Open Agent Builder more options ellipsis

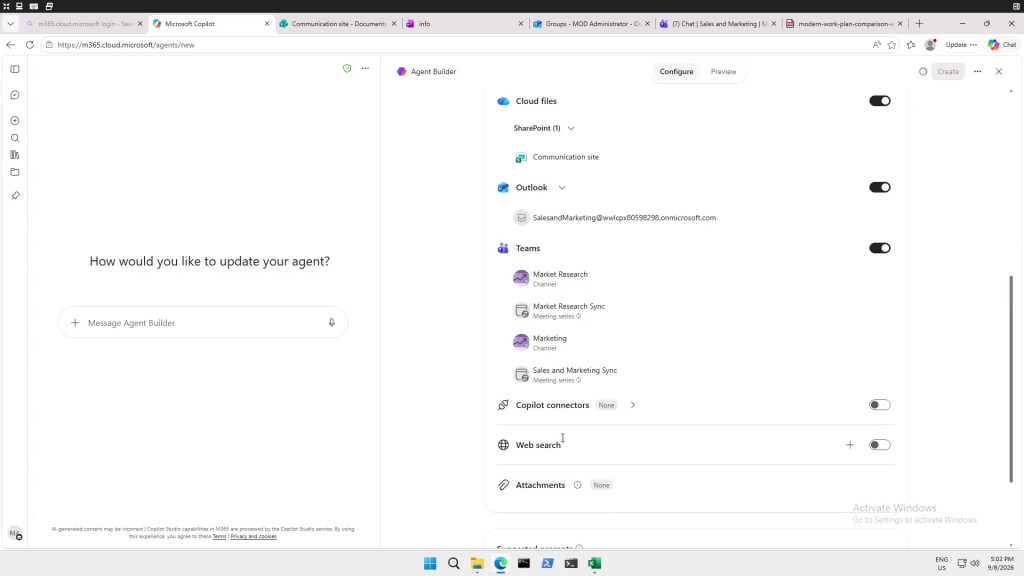(x=978, y=71)
